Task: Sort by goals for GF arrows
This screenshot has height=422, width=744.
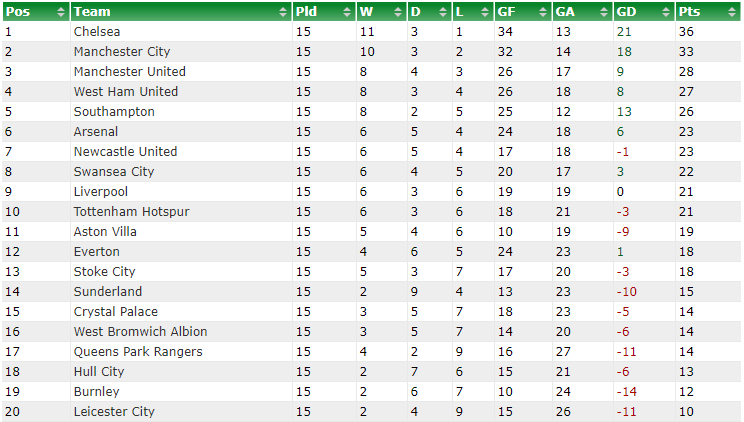Action: click(x=543, y=12)
